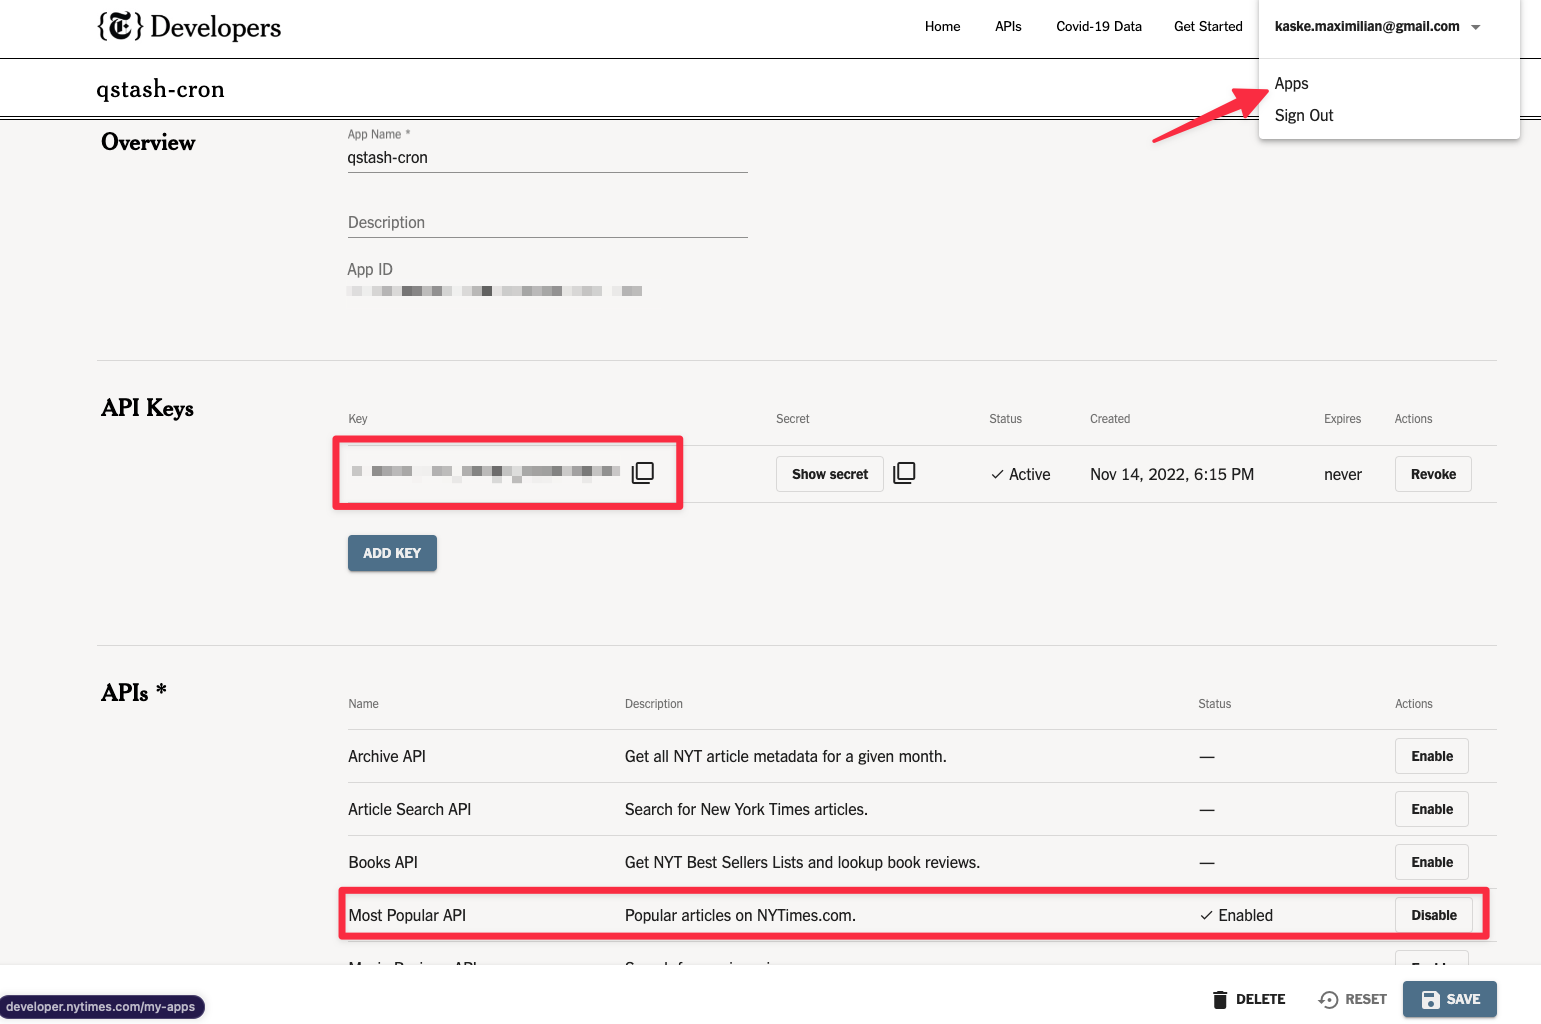Open the Covid-19 Data page

(1098, 27)
